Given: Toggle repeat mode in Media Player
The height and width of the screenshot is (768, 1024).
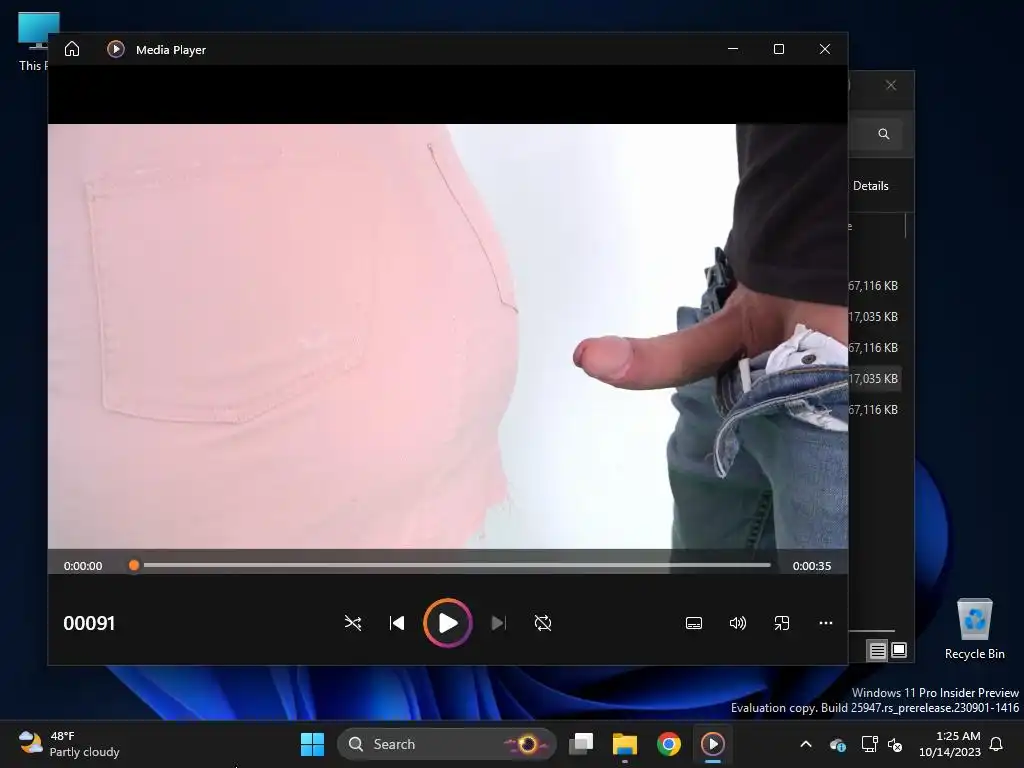Looking at the screenshot, I should point(543,623).
